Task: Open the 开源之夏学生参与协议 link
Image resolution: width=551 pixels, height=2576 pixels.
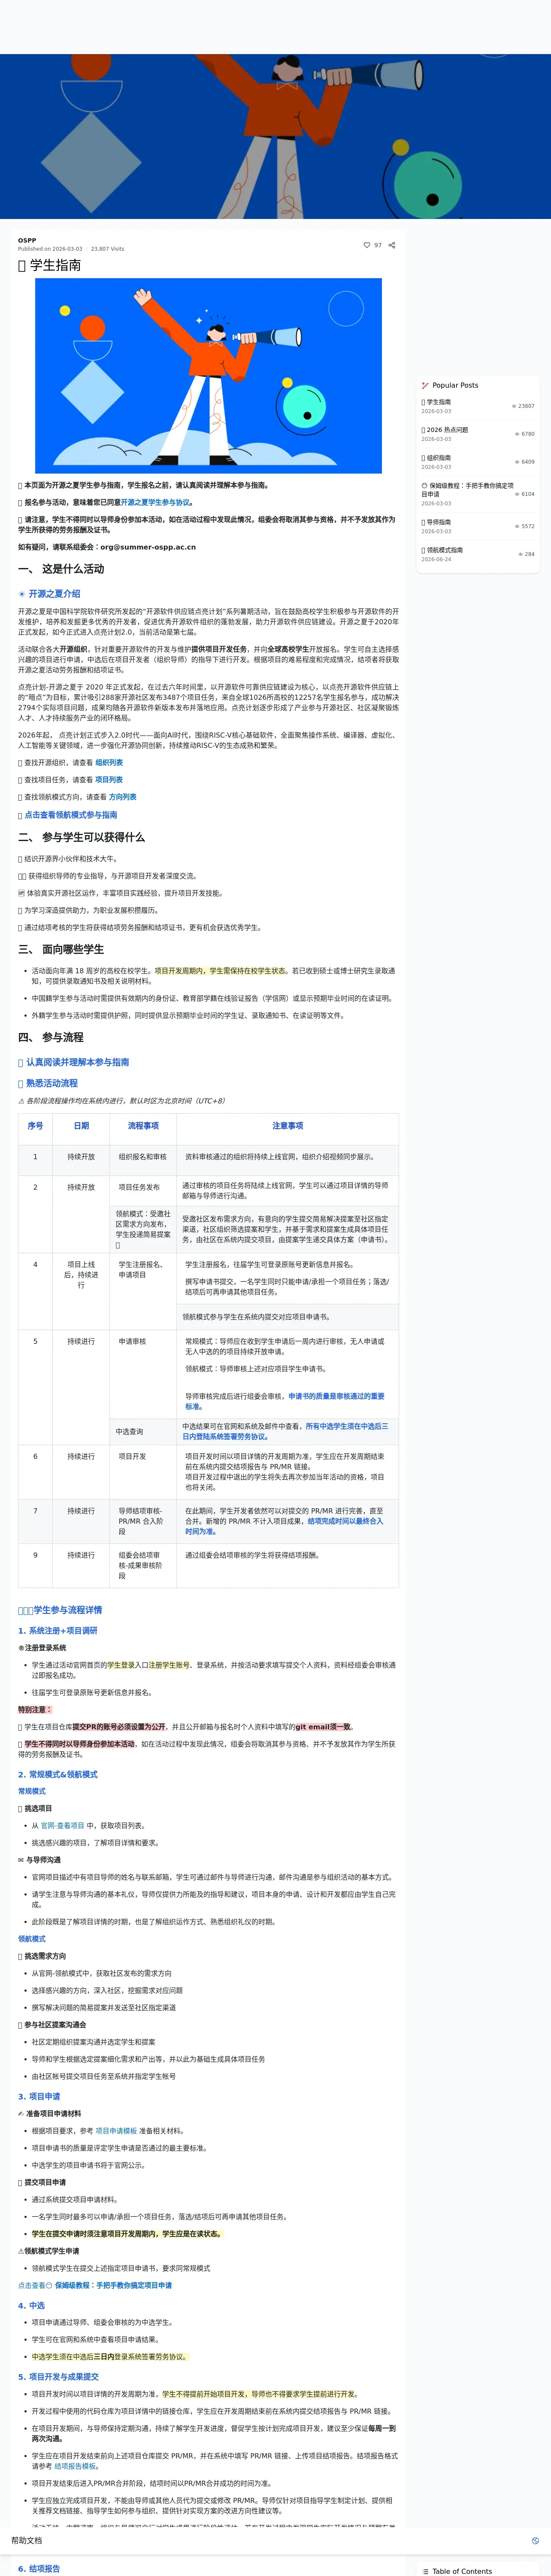Action: (x=155, y=503)
